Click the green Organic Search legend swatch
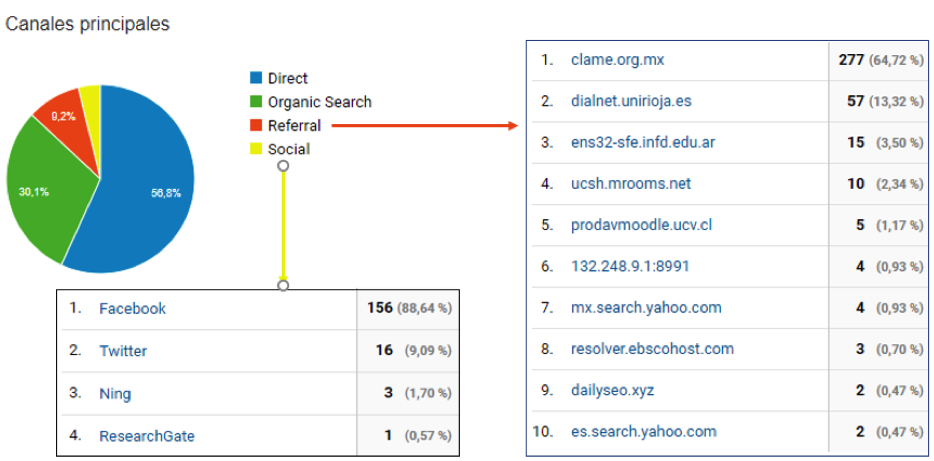This screenshot has width=934, height=461. pos(256,102)
